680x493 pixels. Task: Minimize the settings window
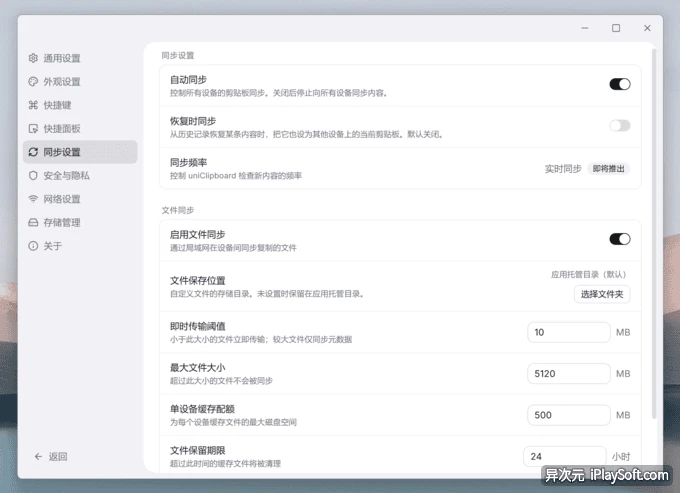585,28
